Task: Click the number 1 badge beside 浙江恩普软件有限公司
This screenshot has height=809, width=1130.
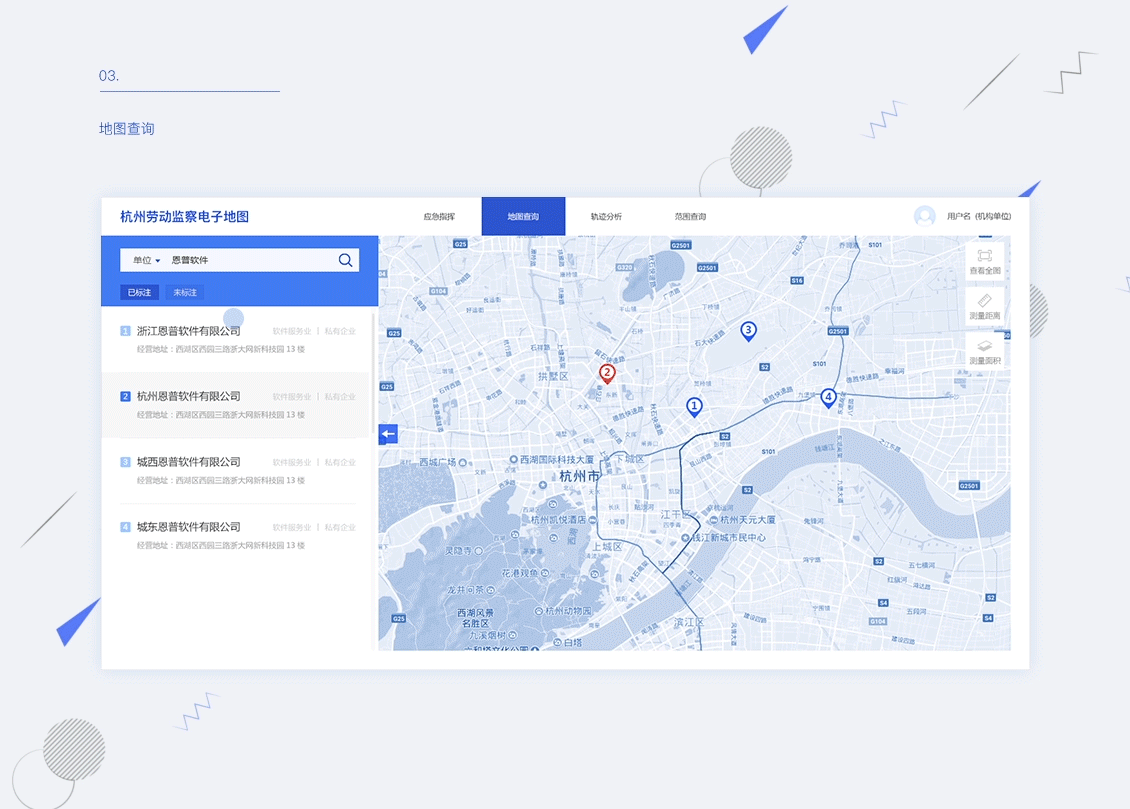Action: pos(125,331)
